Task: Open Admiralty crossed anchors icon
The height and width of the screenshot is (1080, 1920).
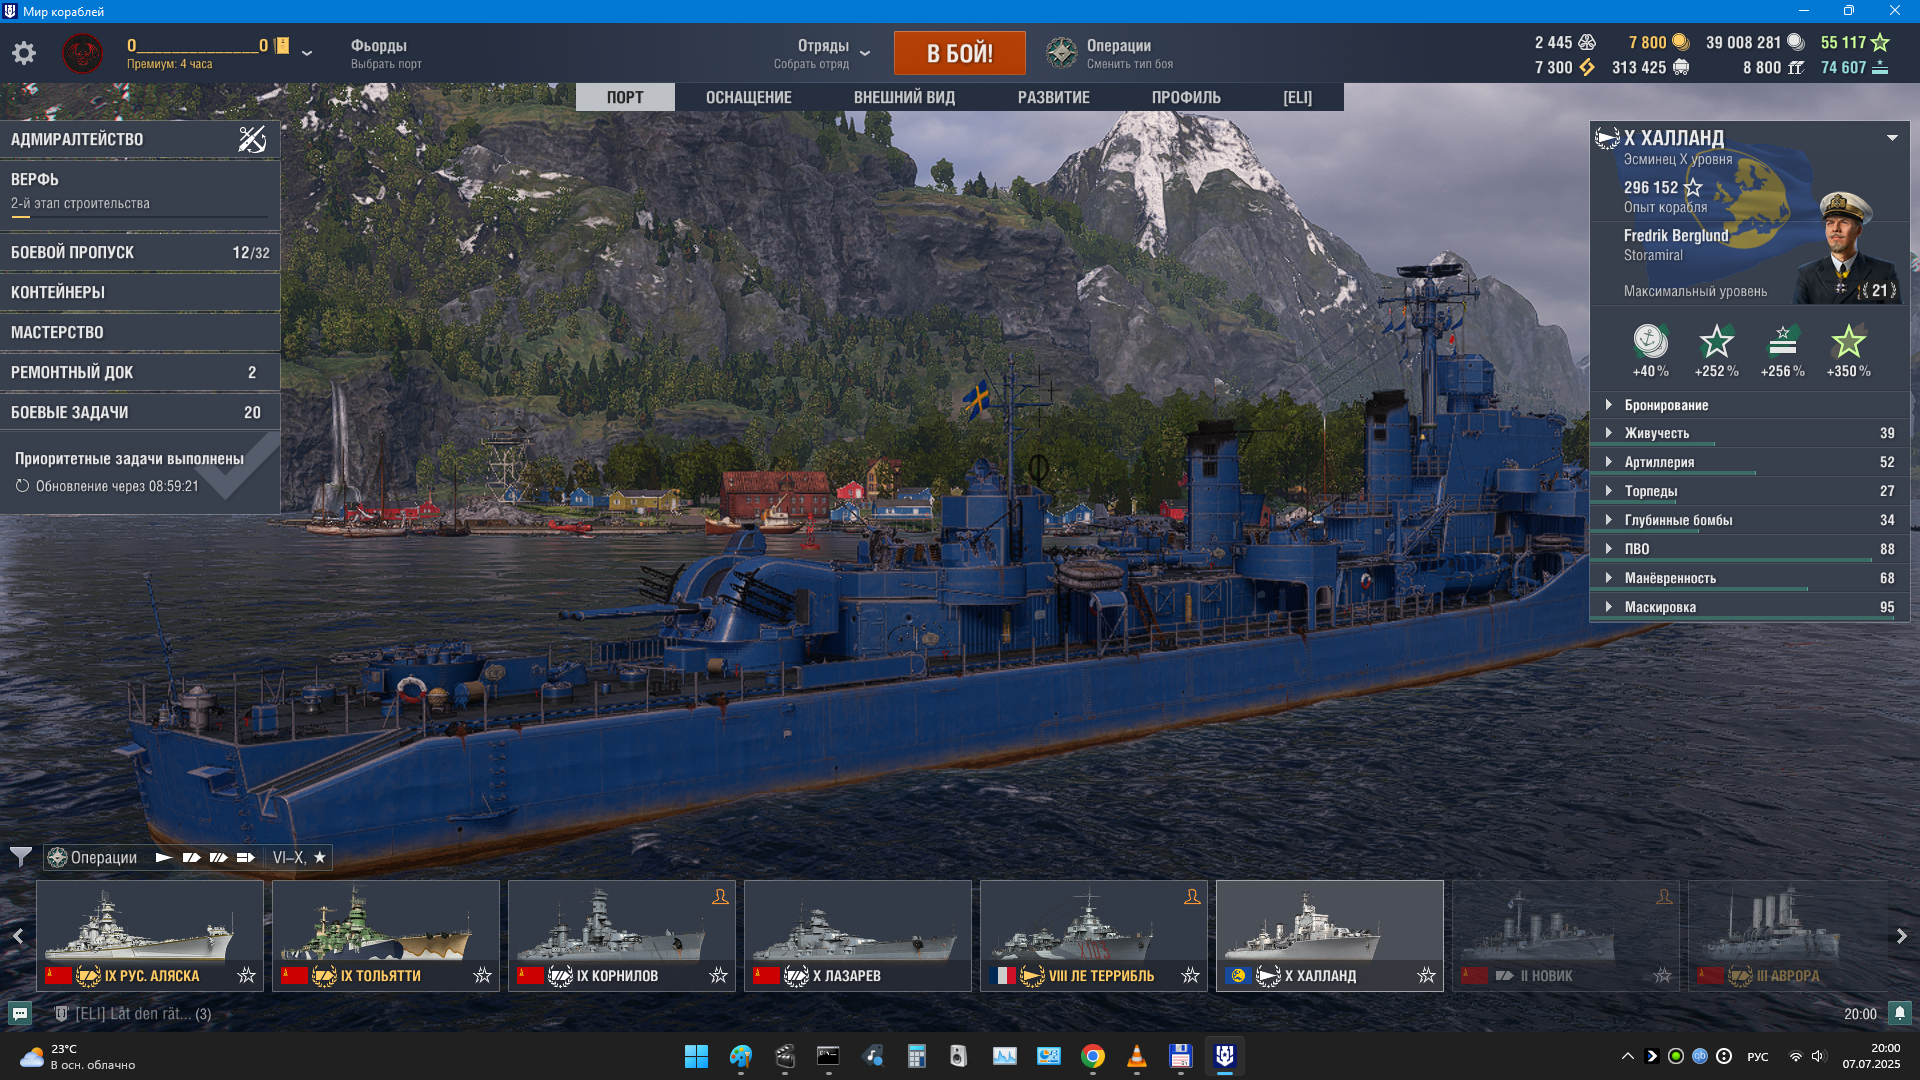Action: point(252,139)
